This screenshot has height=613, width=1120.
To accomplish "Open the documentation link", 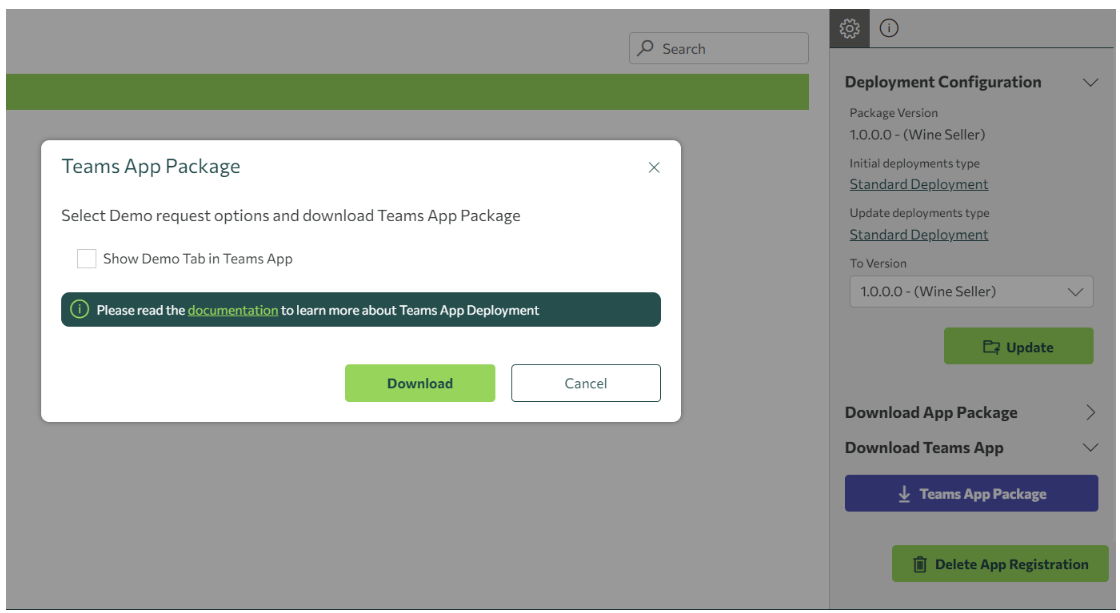I will [x=233, y=310].
